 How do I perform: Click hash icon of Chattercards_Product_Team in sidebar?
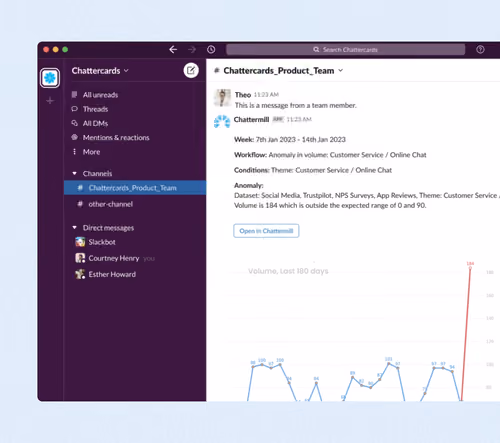pos(80,188)
